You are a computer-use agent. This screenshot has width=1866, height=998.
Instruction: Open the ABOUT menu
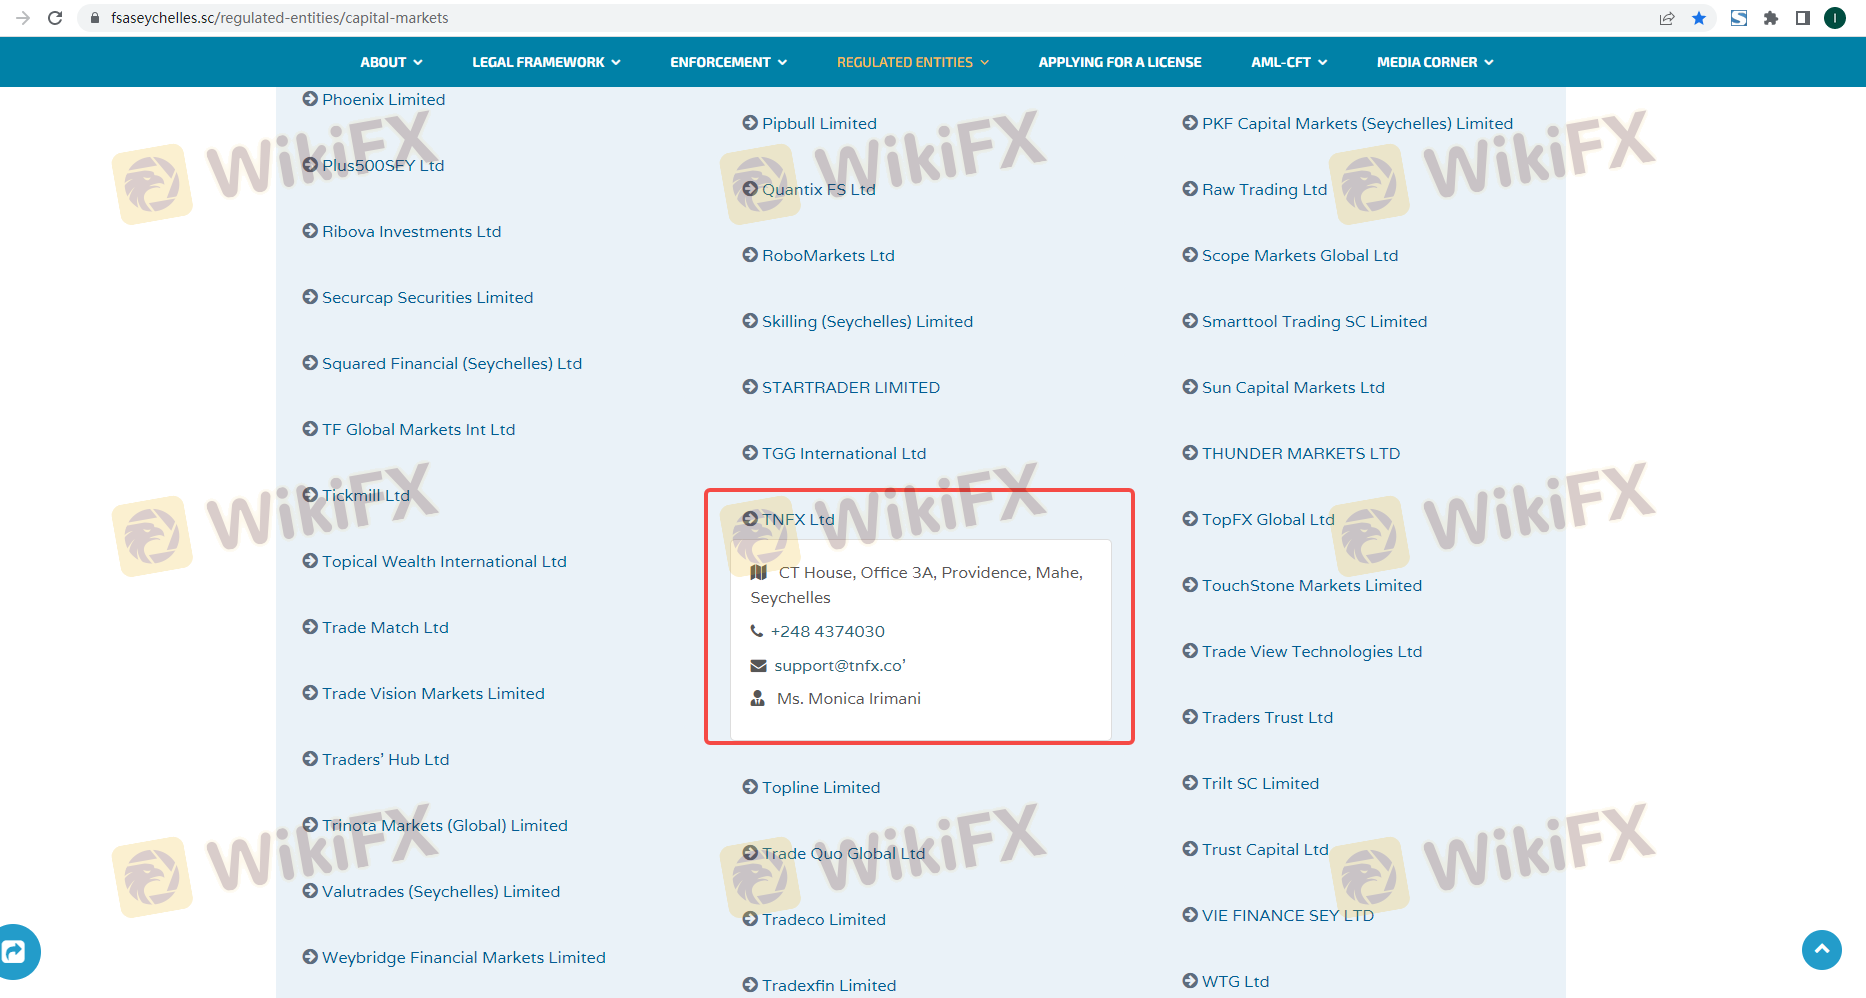click(x=391, y=62)
